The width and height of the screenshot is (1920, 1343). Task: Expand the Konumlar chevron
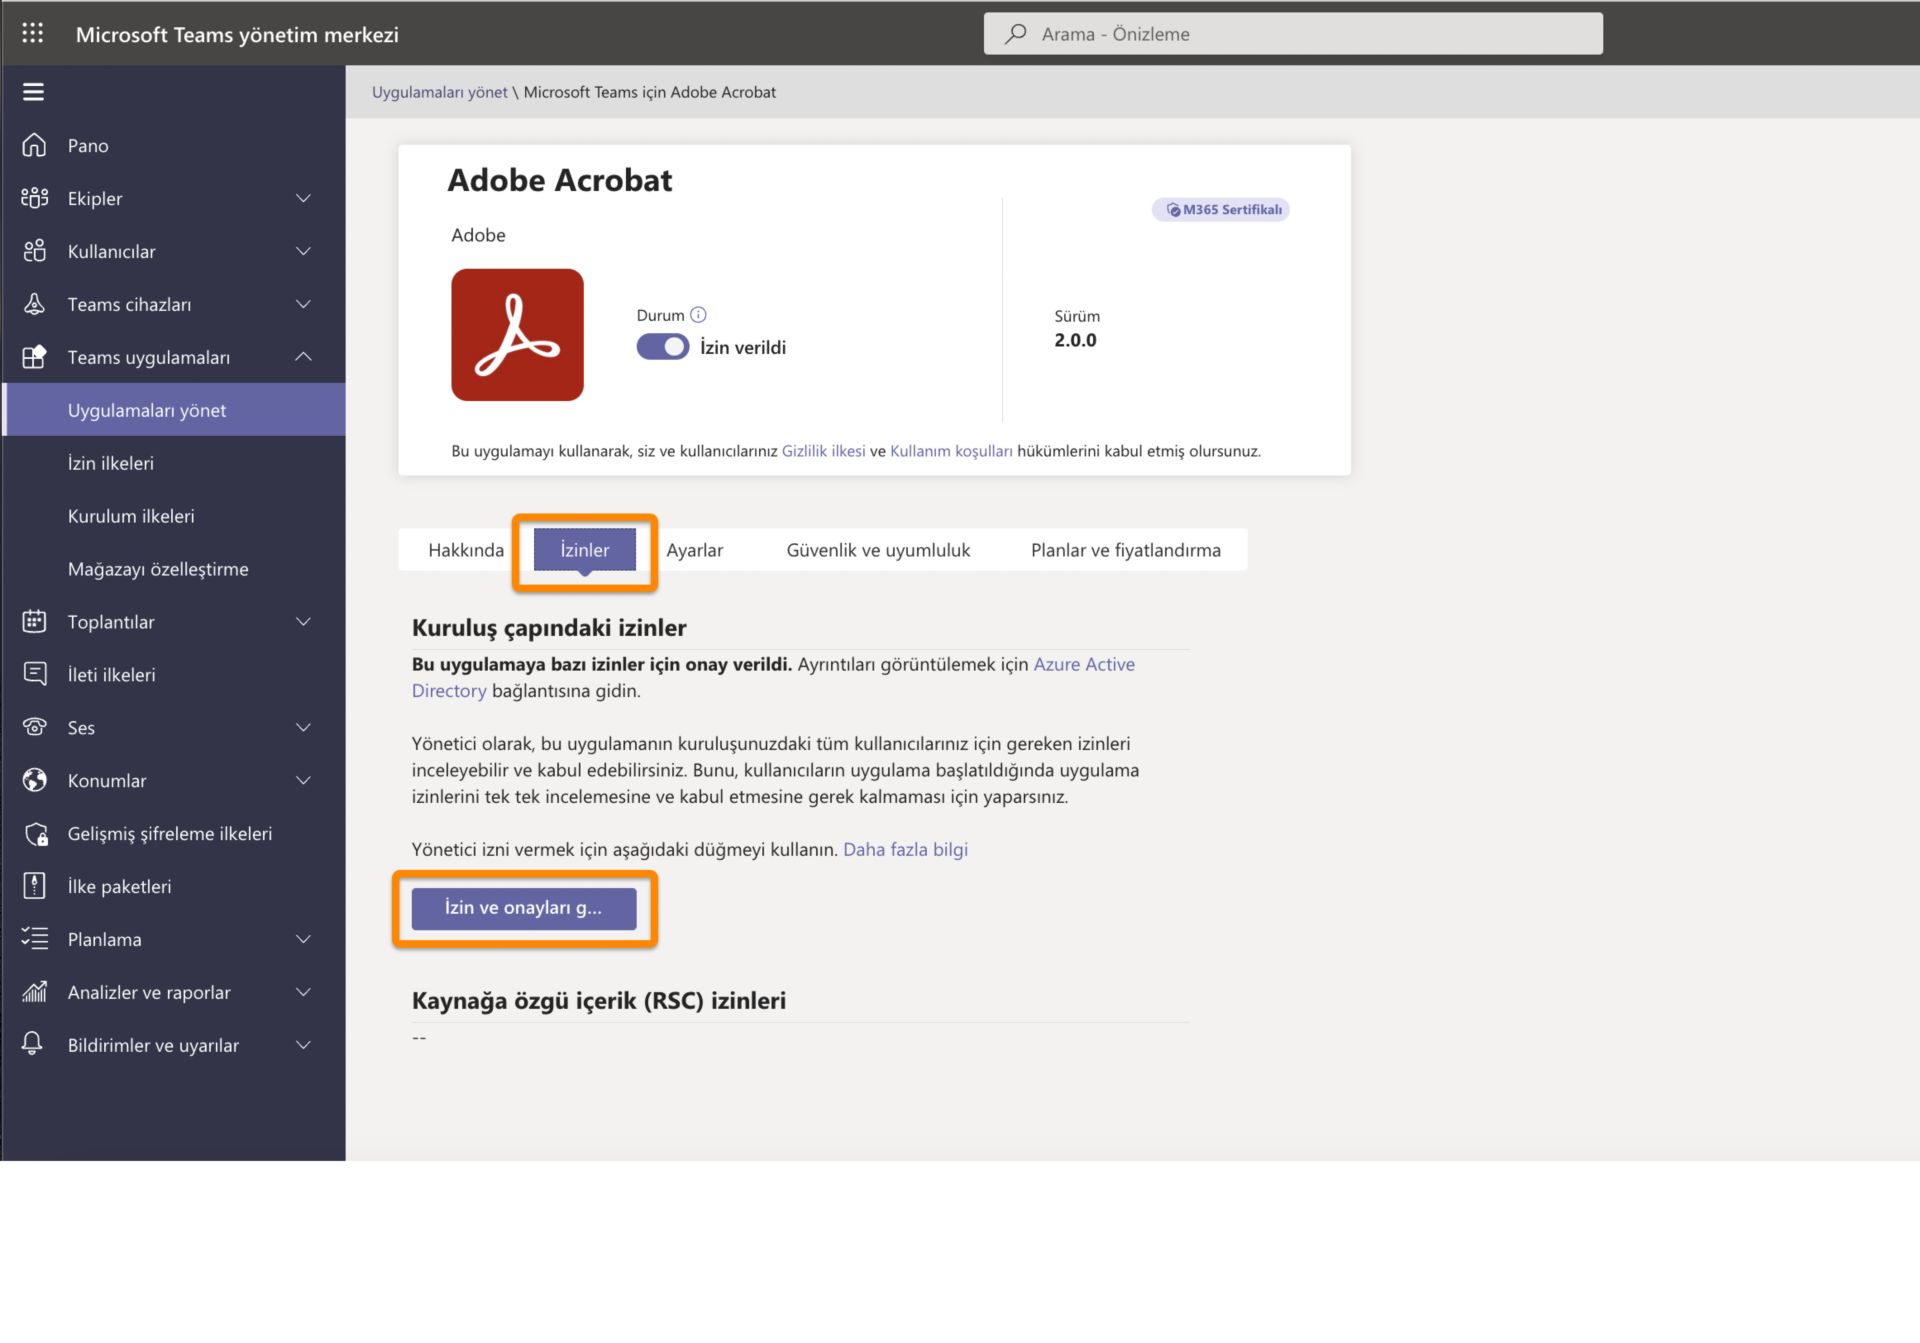[x=303, y=780]
